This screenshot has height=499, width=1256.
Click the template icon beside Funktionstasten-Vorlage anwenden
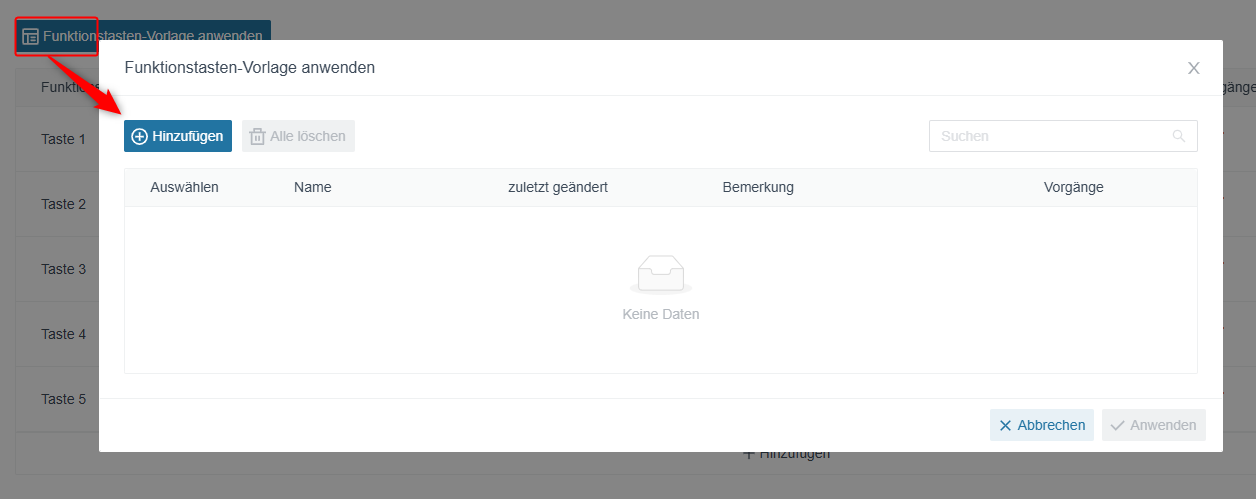click(x=31, y=36)
